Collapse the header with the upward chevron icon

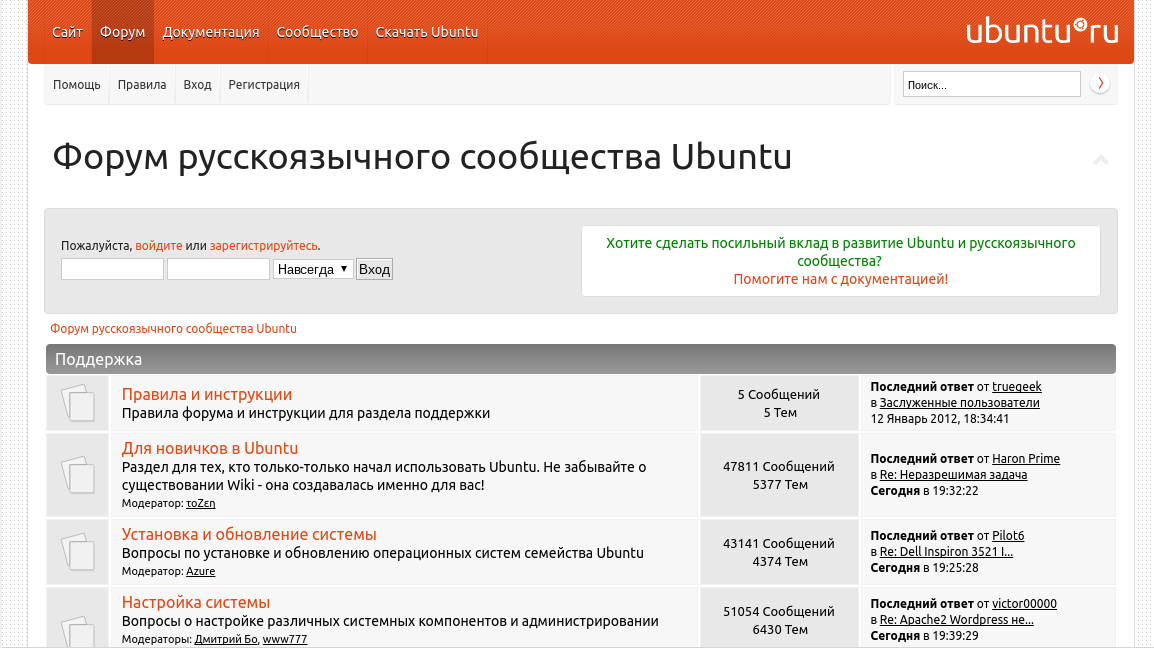[x=1100, y=160]
